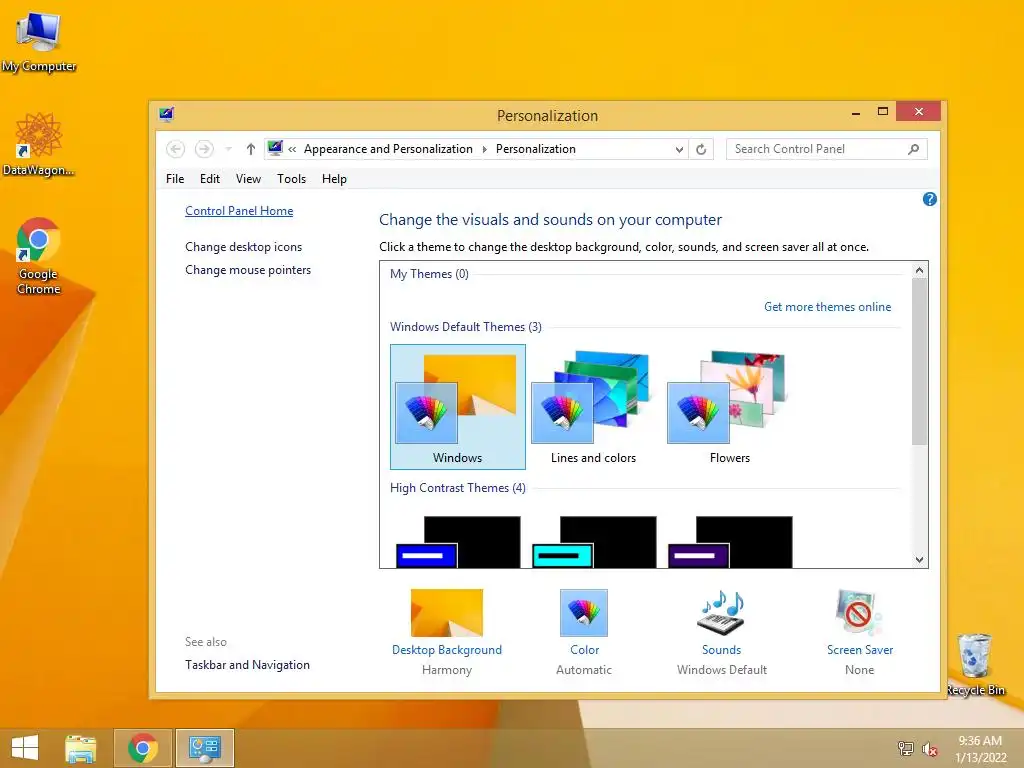Open Change mouse pointers link

248,270
